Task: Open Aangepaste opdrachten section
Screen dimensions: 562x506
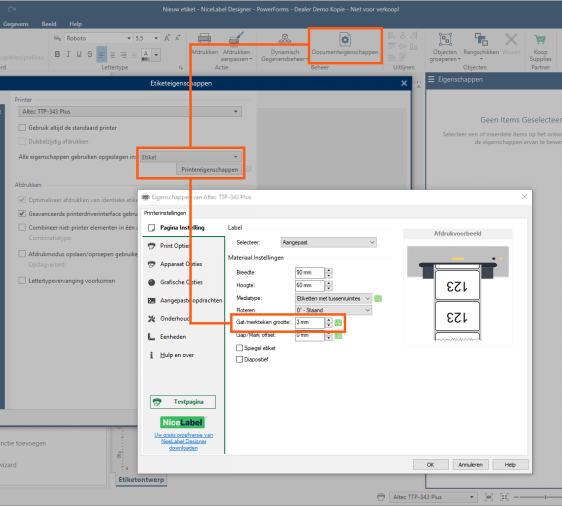Action: (185, 301)
